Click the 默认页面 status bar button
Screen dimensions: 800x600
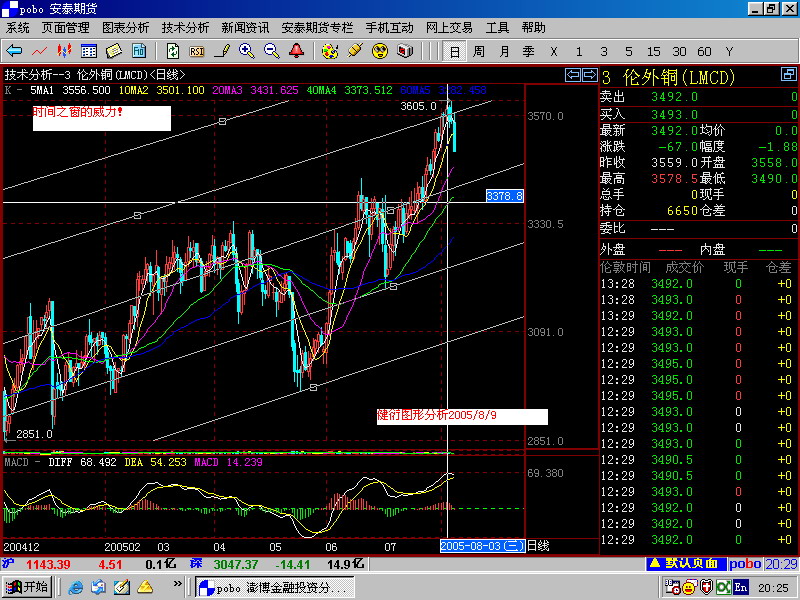tap(686, 564)
